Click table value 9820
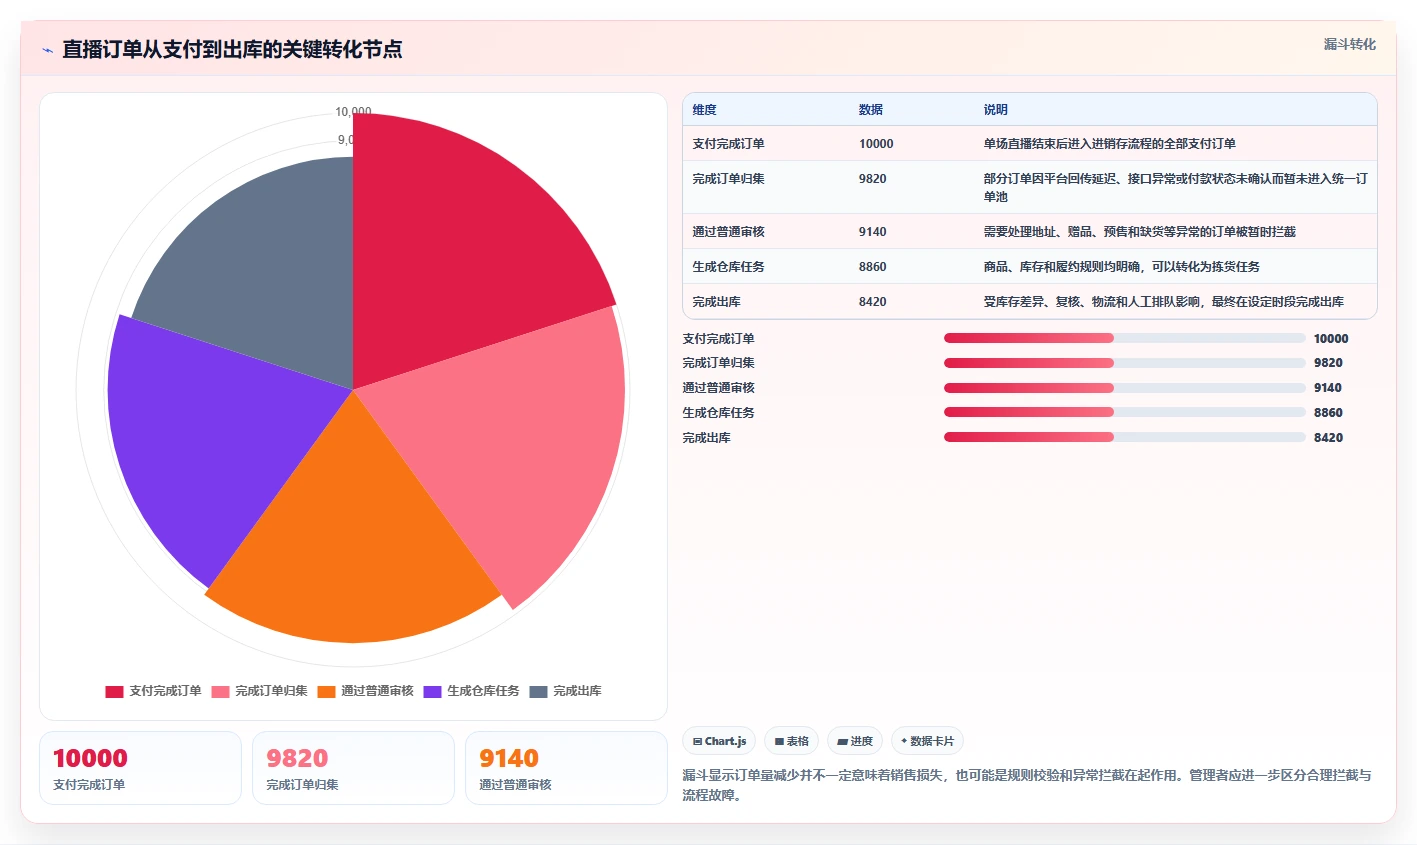This screenshot has width=1417, height=845. pos(872,179)
